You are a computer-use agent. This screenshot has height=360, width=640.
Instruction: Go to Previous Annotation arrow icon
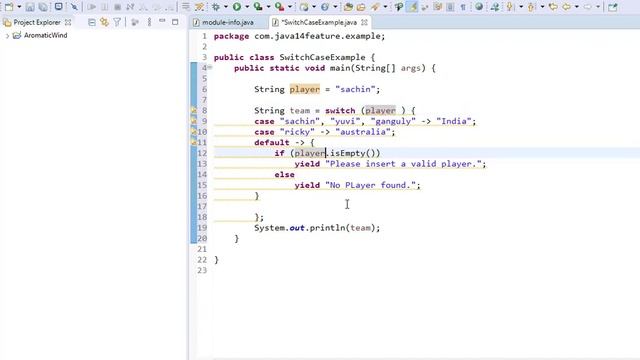pyautogui.click(x=531, y=7)
